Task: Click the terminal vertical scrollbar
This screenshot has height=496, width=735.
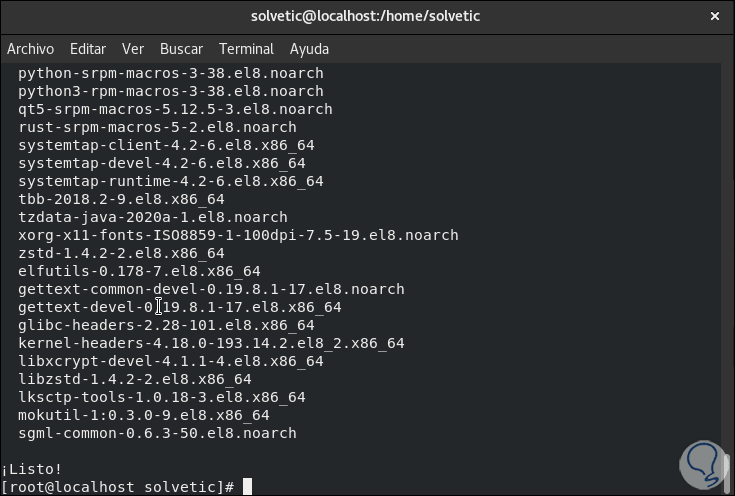Action: (x=727, y=270)
